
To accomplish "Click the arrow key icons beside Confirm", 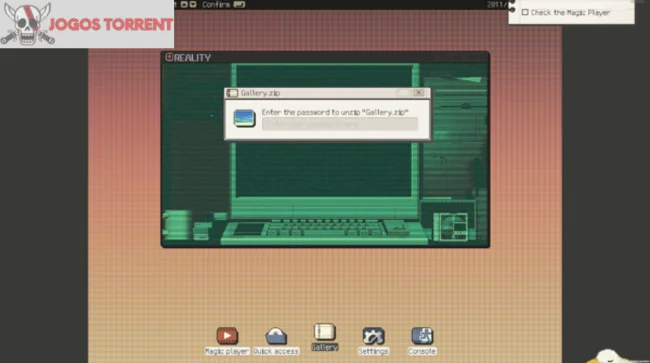I will pos(188,5).
